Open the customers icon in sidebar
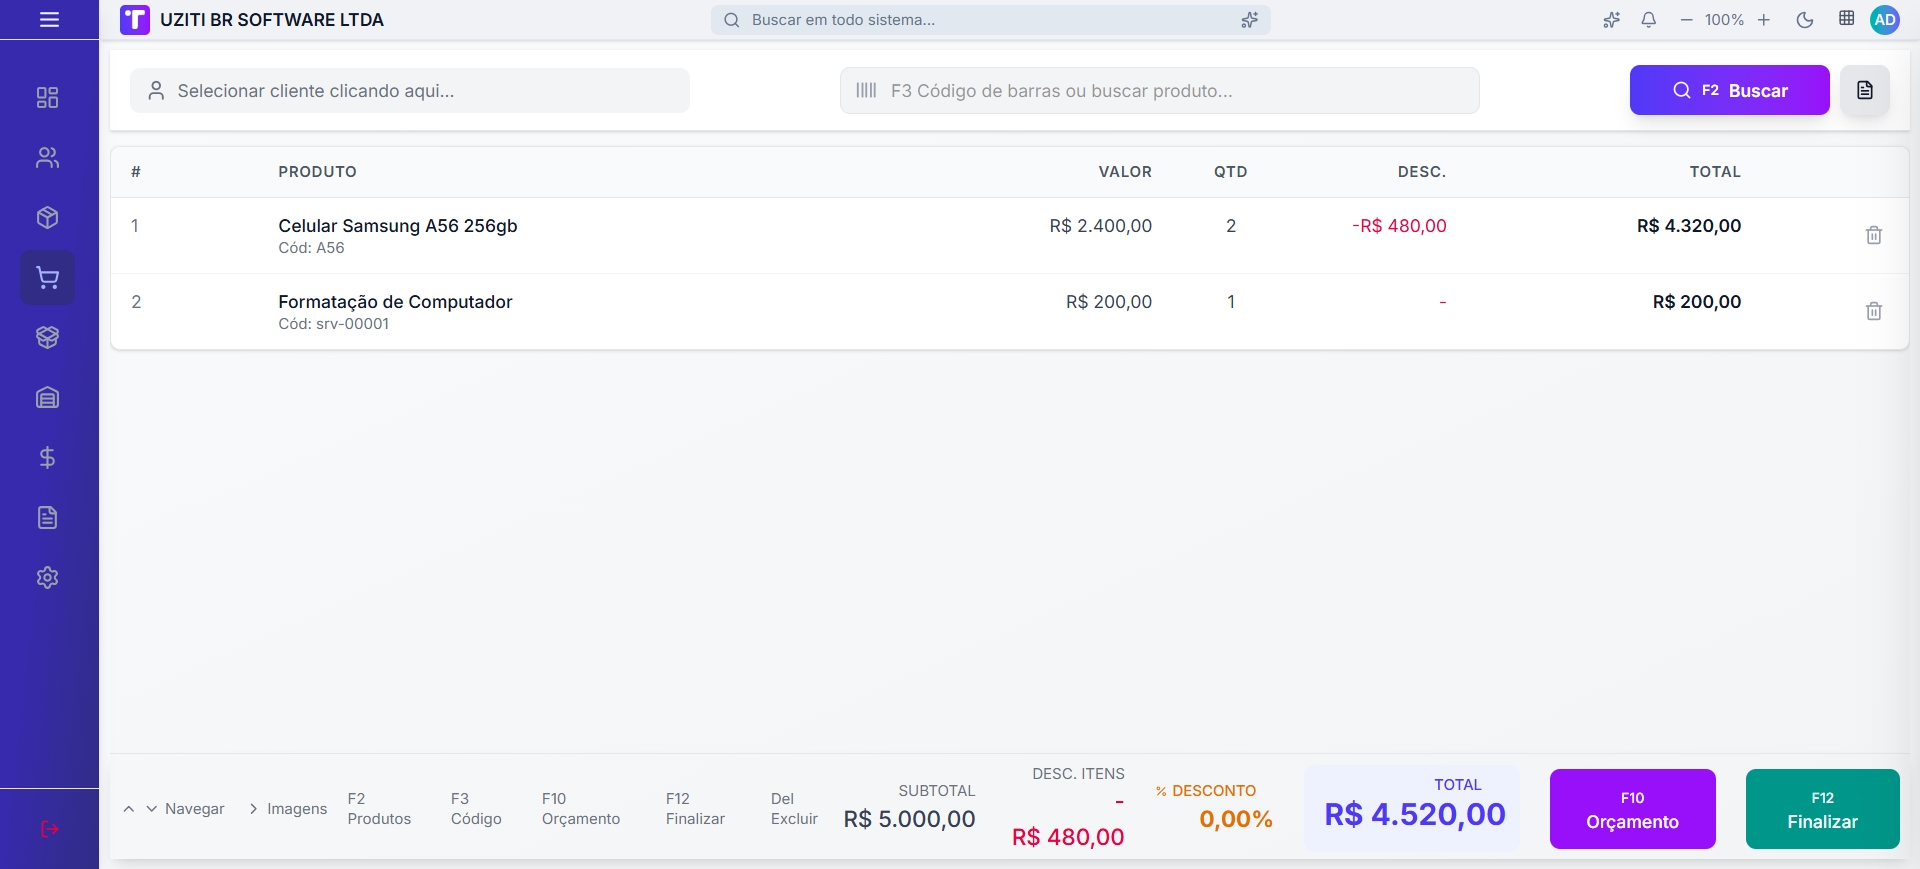1920x869 pixels. pyautogui.click(x=47, y=157)
